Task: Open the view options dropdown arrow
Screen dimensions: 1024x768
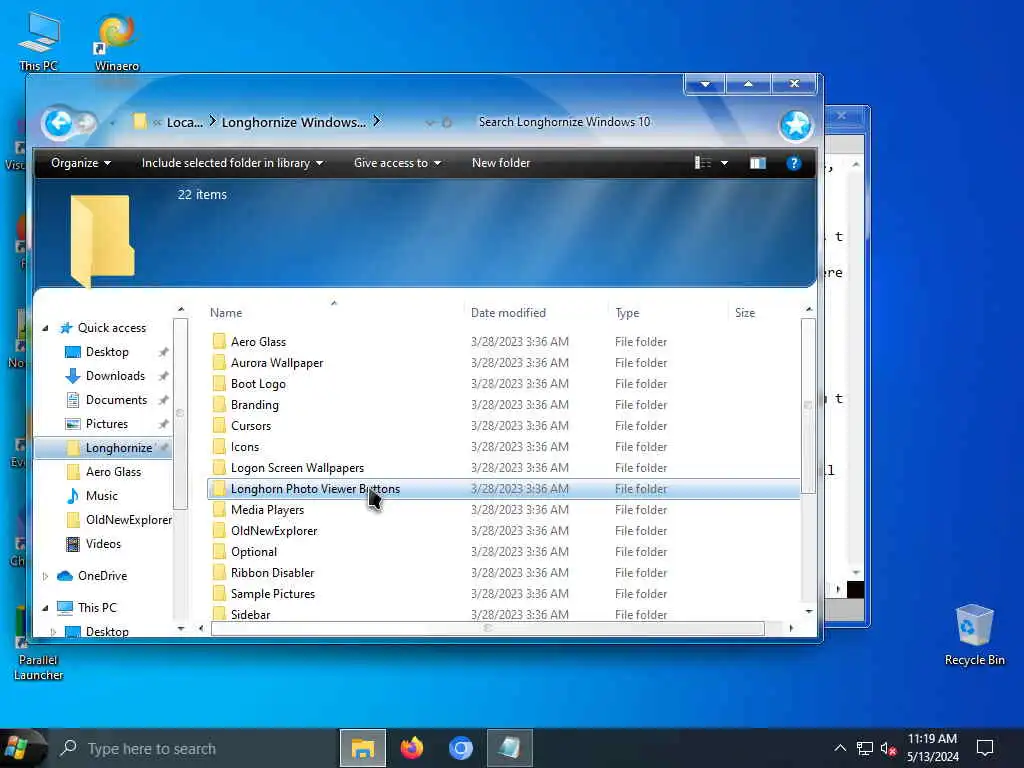Action: click(724, 163)
